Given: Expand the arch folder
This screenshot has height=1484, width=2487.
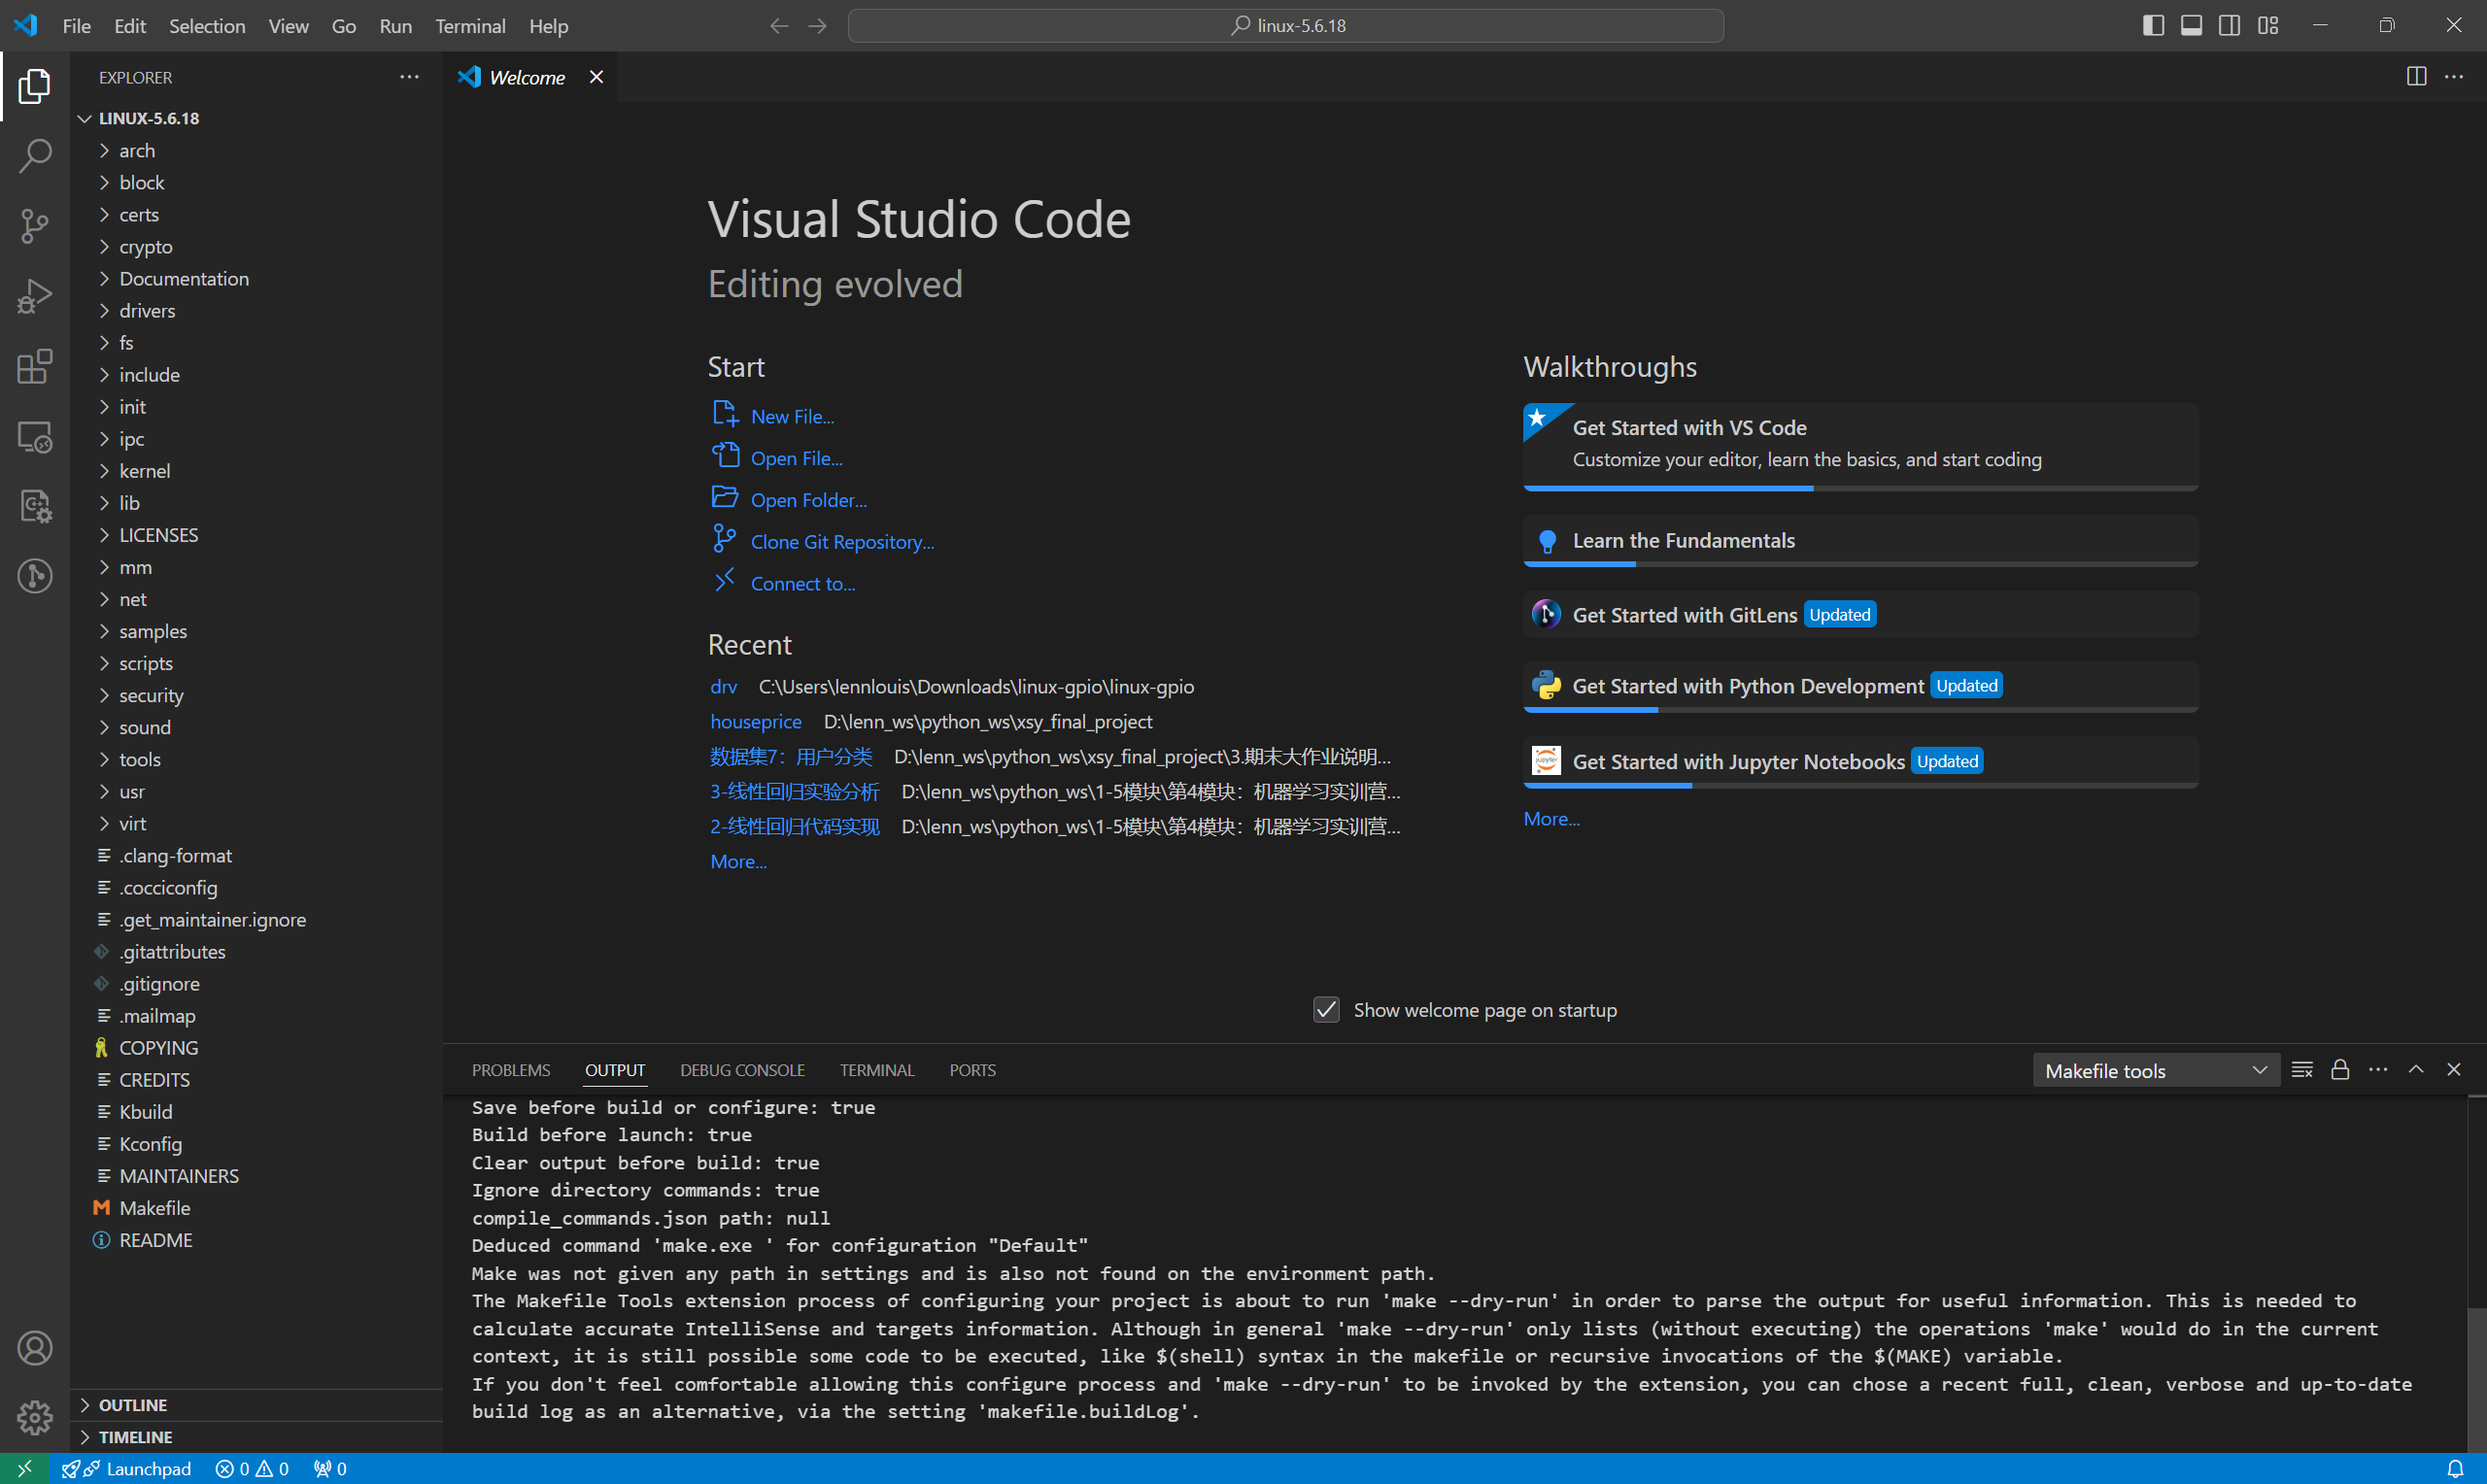Looking at the screenshot, I should point(256,151).
